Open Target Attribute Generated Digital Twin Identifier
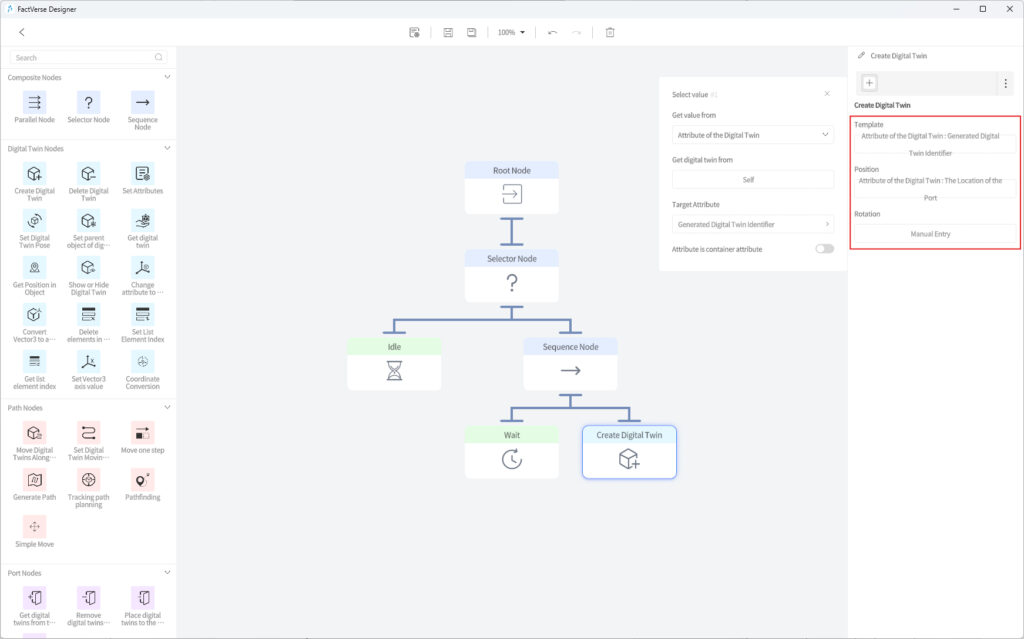 tap(753, 225)
